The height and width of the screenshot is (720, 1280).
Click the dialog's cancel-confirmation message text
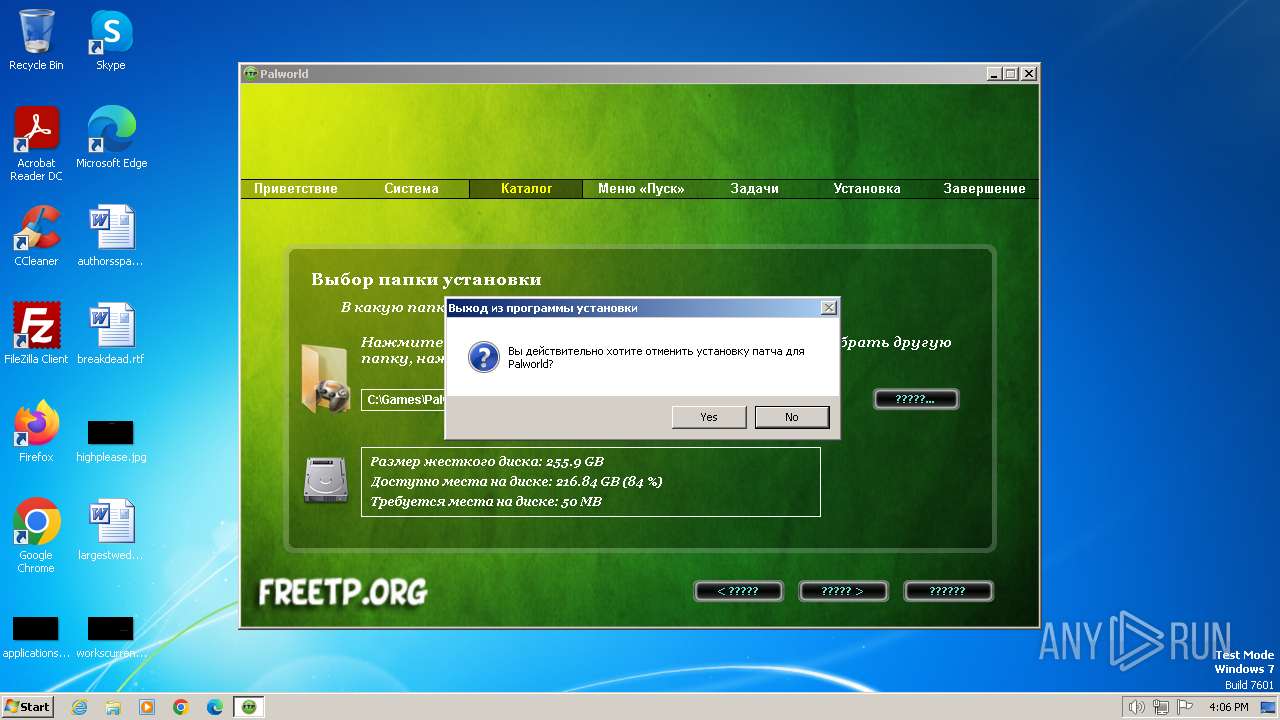click(x=656, y=358)
